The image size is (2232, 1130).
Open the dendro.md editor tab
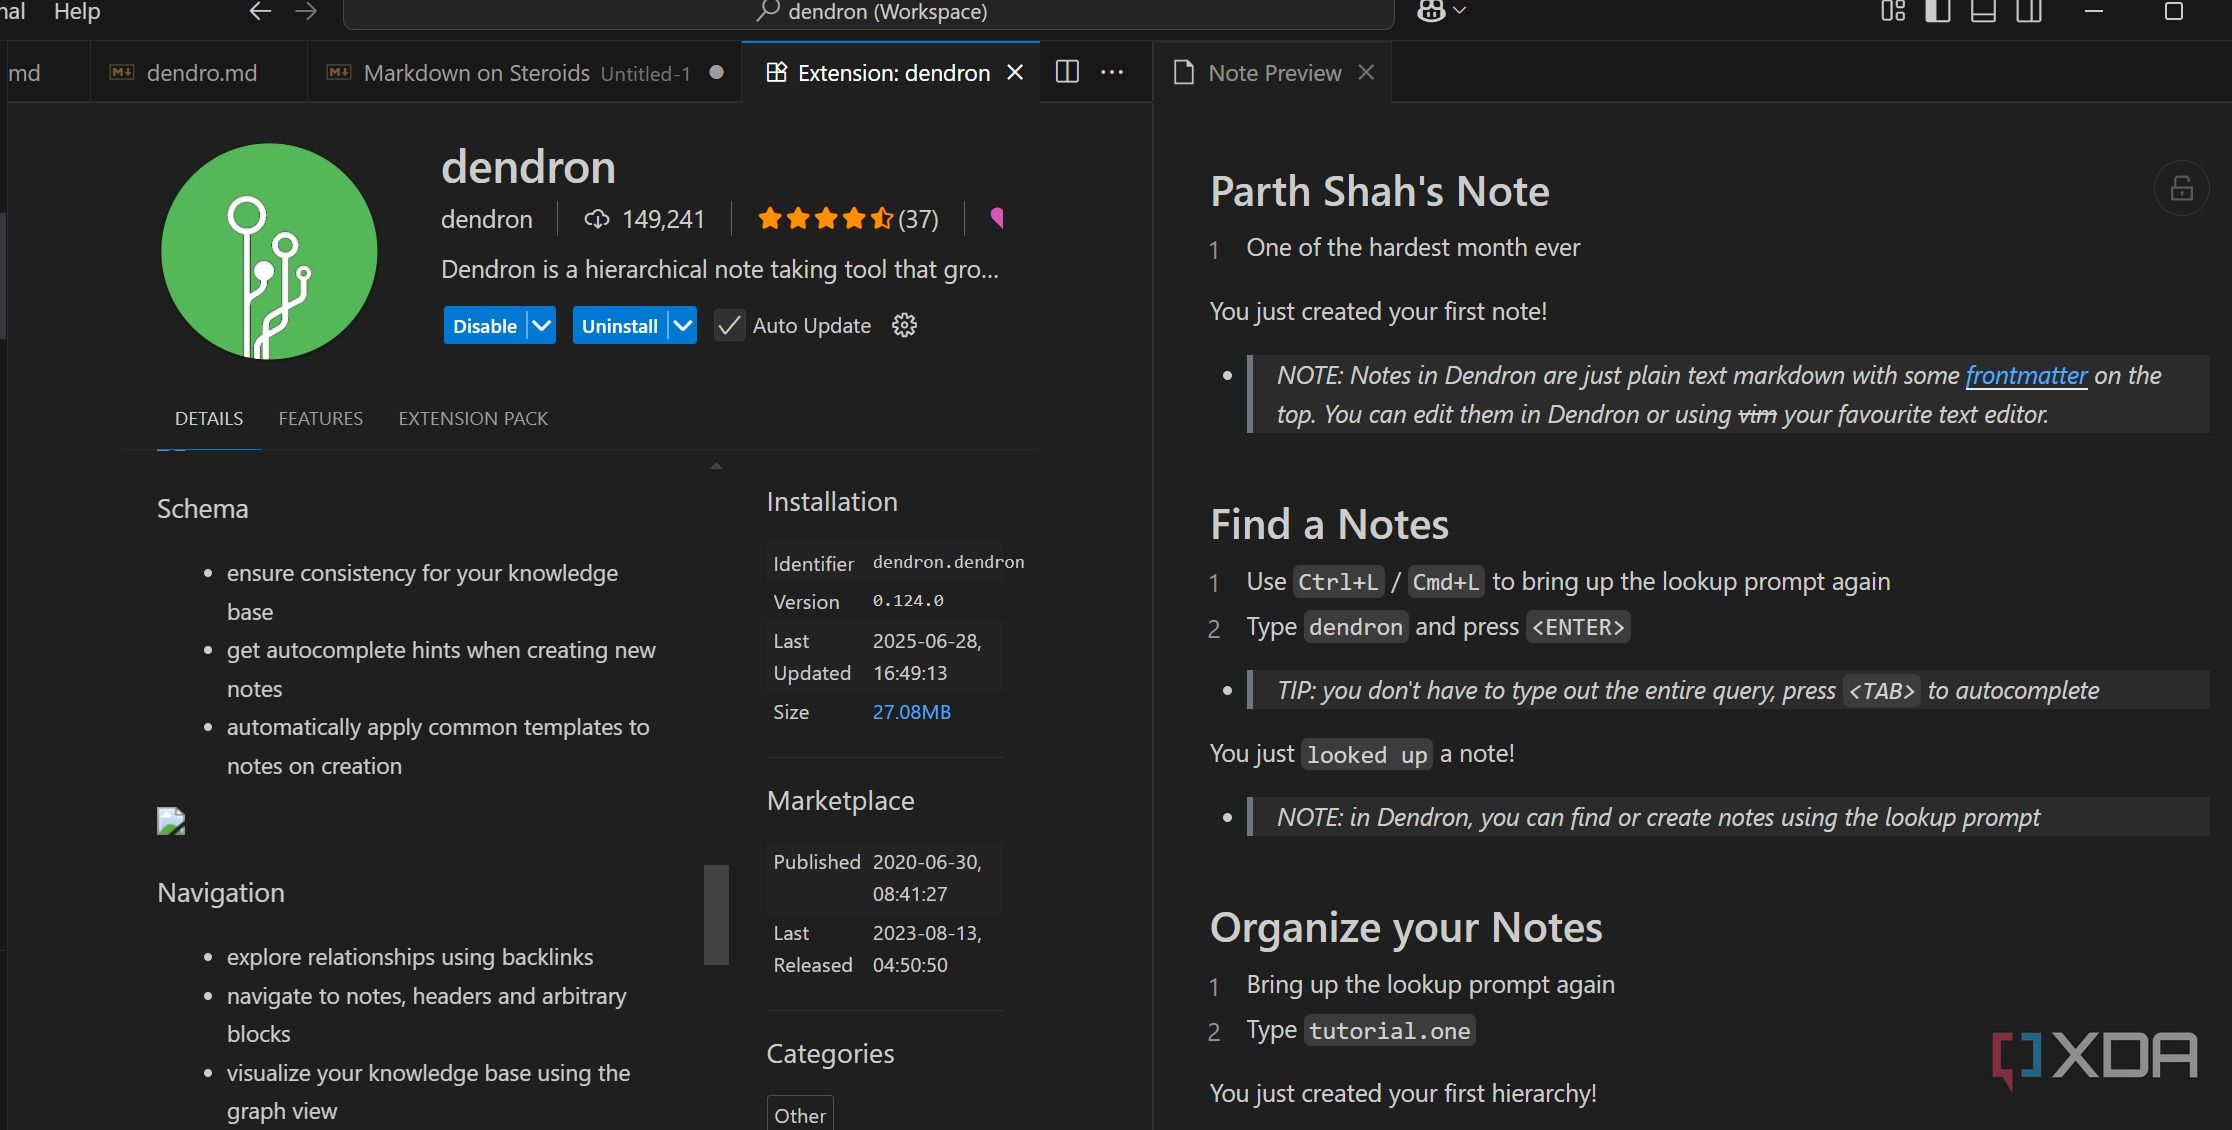coord(201,73)
